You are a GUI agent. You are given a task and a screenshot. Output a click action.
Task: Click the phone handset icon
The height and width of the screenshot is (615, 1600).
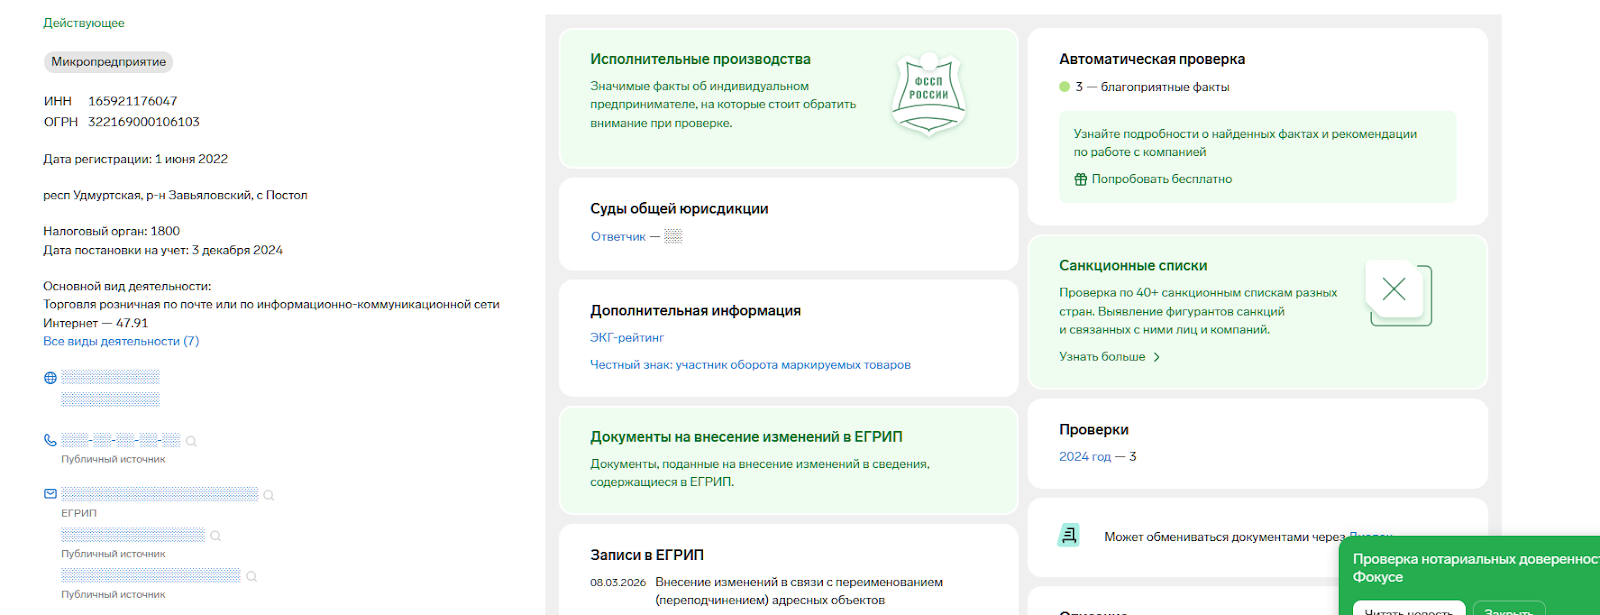pos(50,440)
